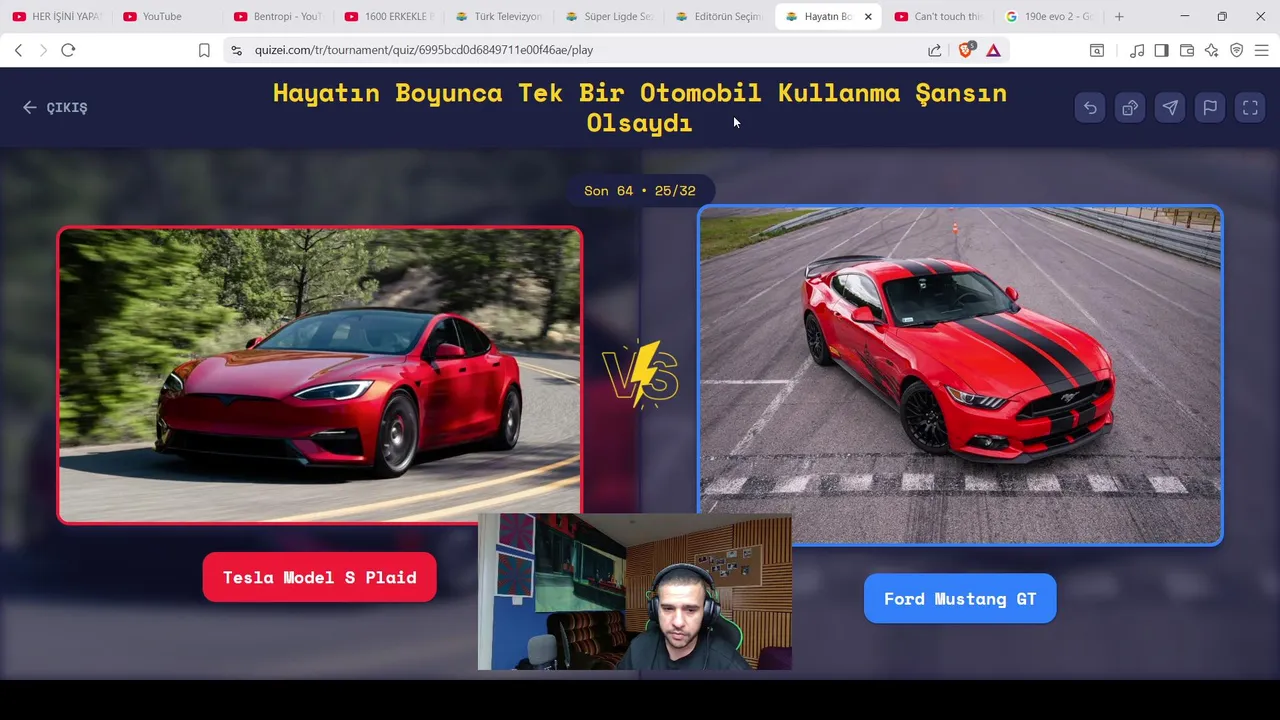Select the red Mustang car image
1280x720 pixels.
960,375
